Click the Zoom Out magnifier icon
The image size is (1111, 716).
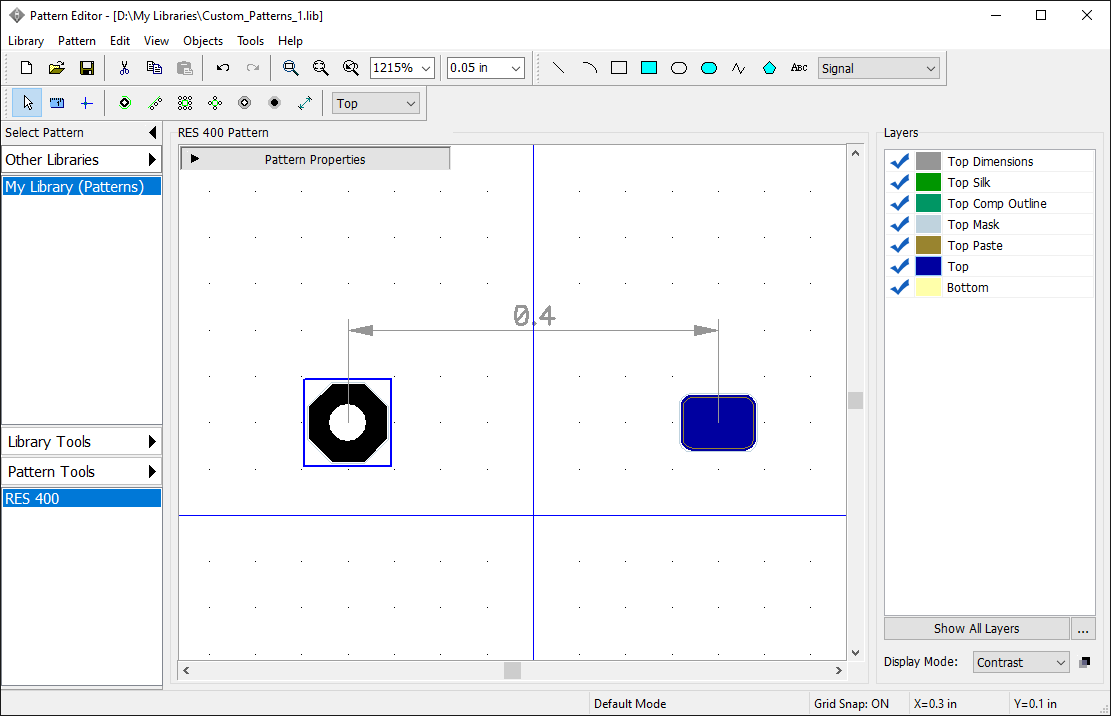[320, 68]
